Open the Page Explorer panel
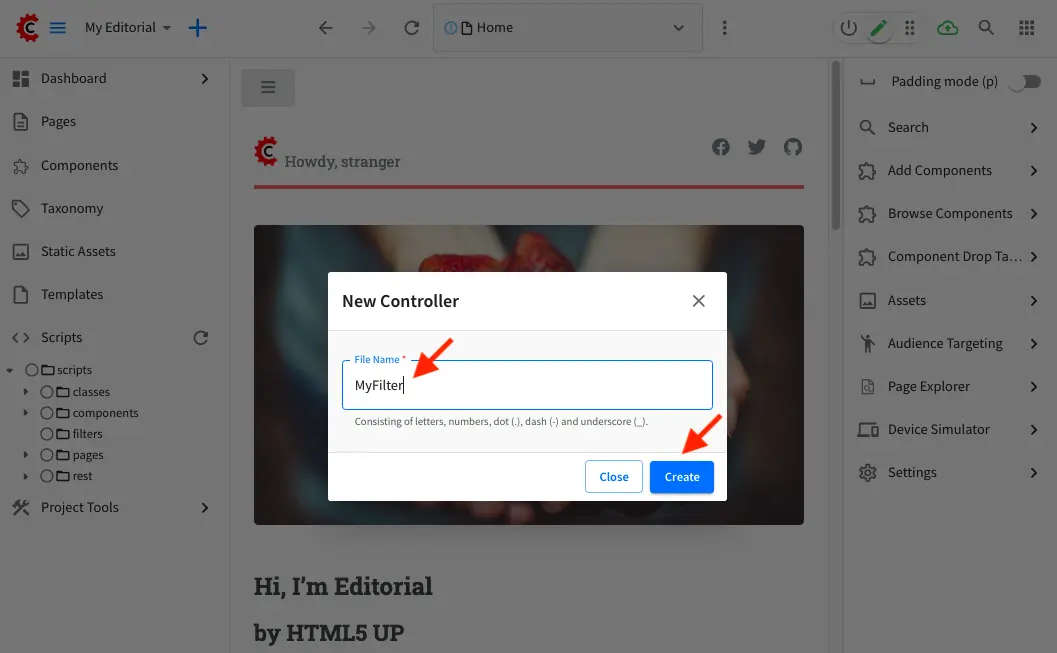The image size is (1057, 653). [949, 387]
